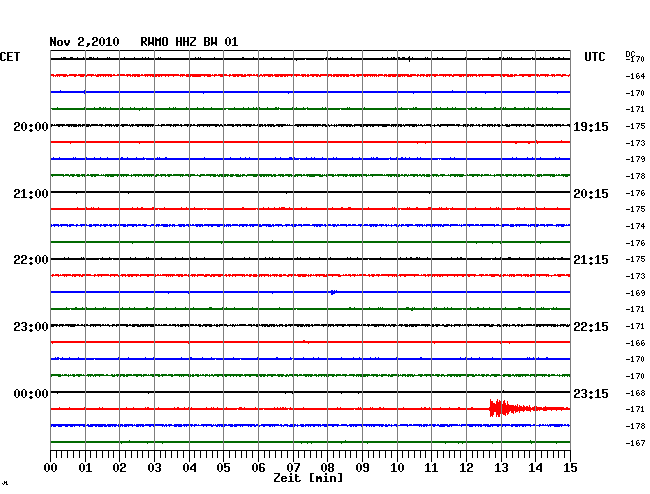
Task: Click the DC offset value "-179"
Action: tap(635, 159)
